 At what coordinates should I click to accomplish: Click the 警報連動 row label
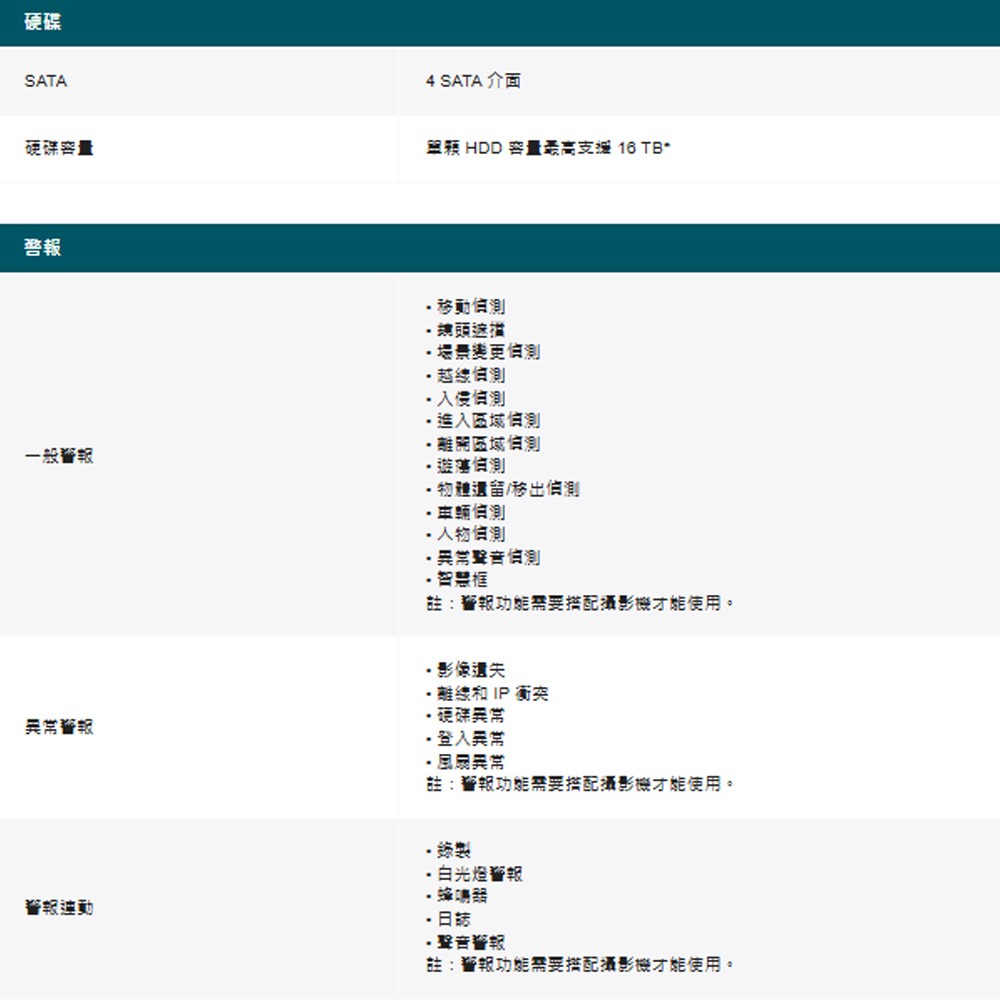pyautogui.click(x=59, y=908)
